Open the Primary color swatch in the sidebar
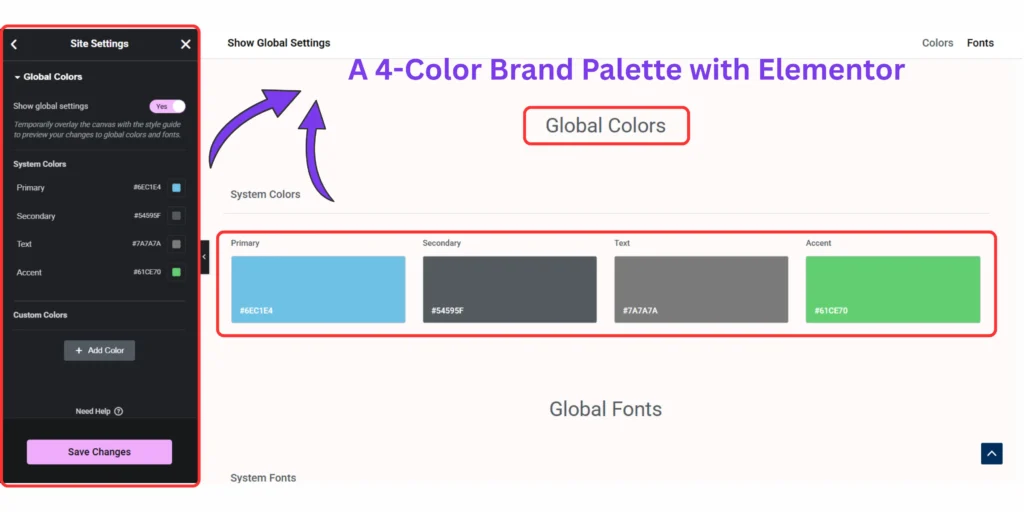 (x=176, y=187)
